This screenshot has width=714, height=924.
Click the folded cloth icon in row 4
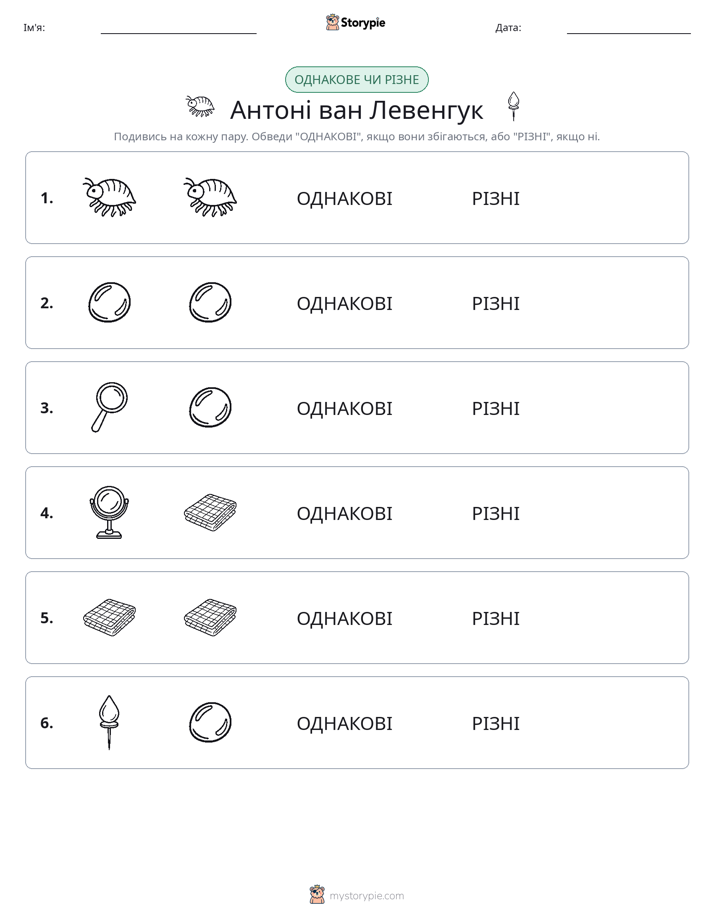tap(210, 513)
